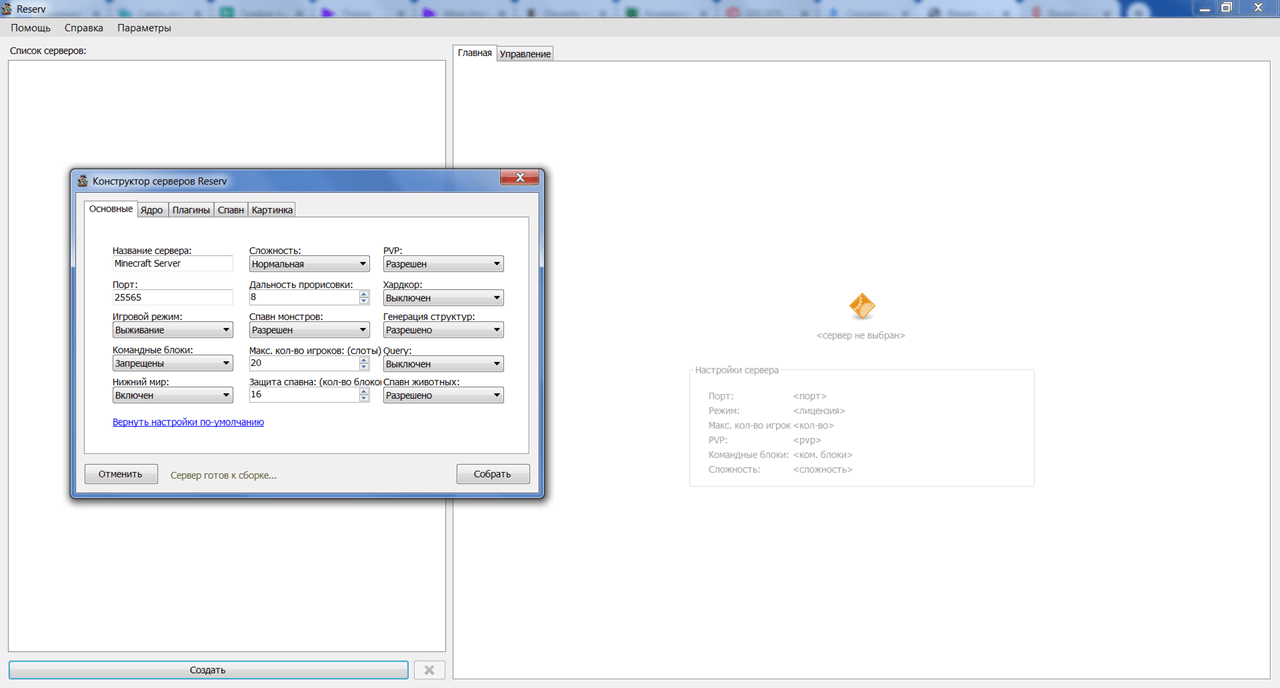Screen dimensions: 1280x688
Task: Open the Параметры menu
Action: coord(144,28)
